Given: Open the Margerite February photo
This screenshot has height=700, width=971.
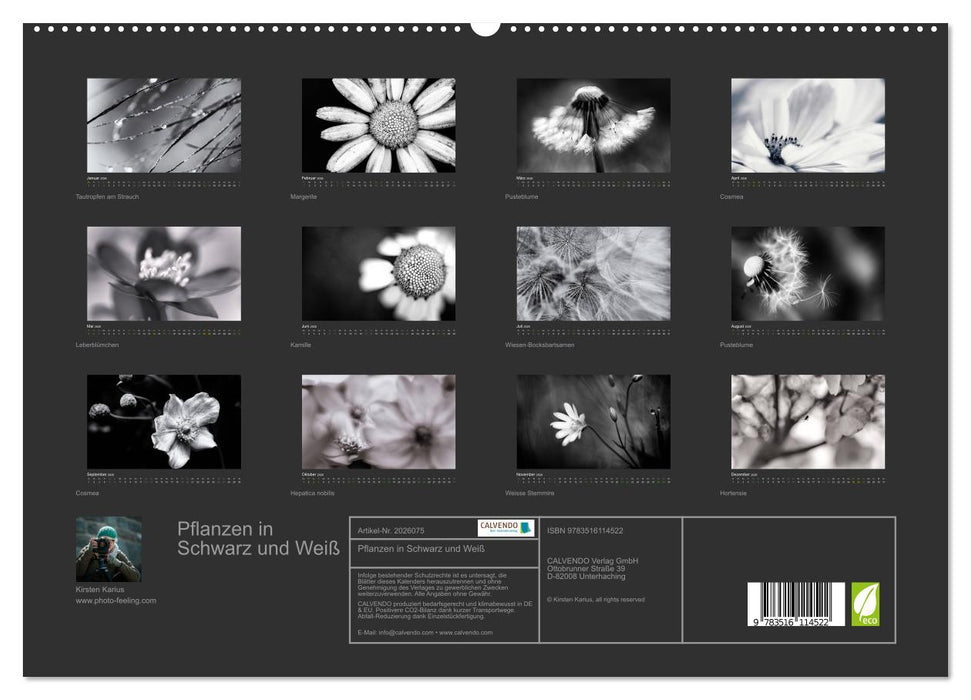Looking at the screenshot, I should point(378,125).
